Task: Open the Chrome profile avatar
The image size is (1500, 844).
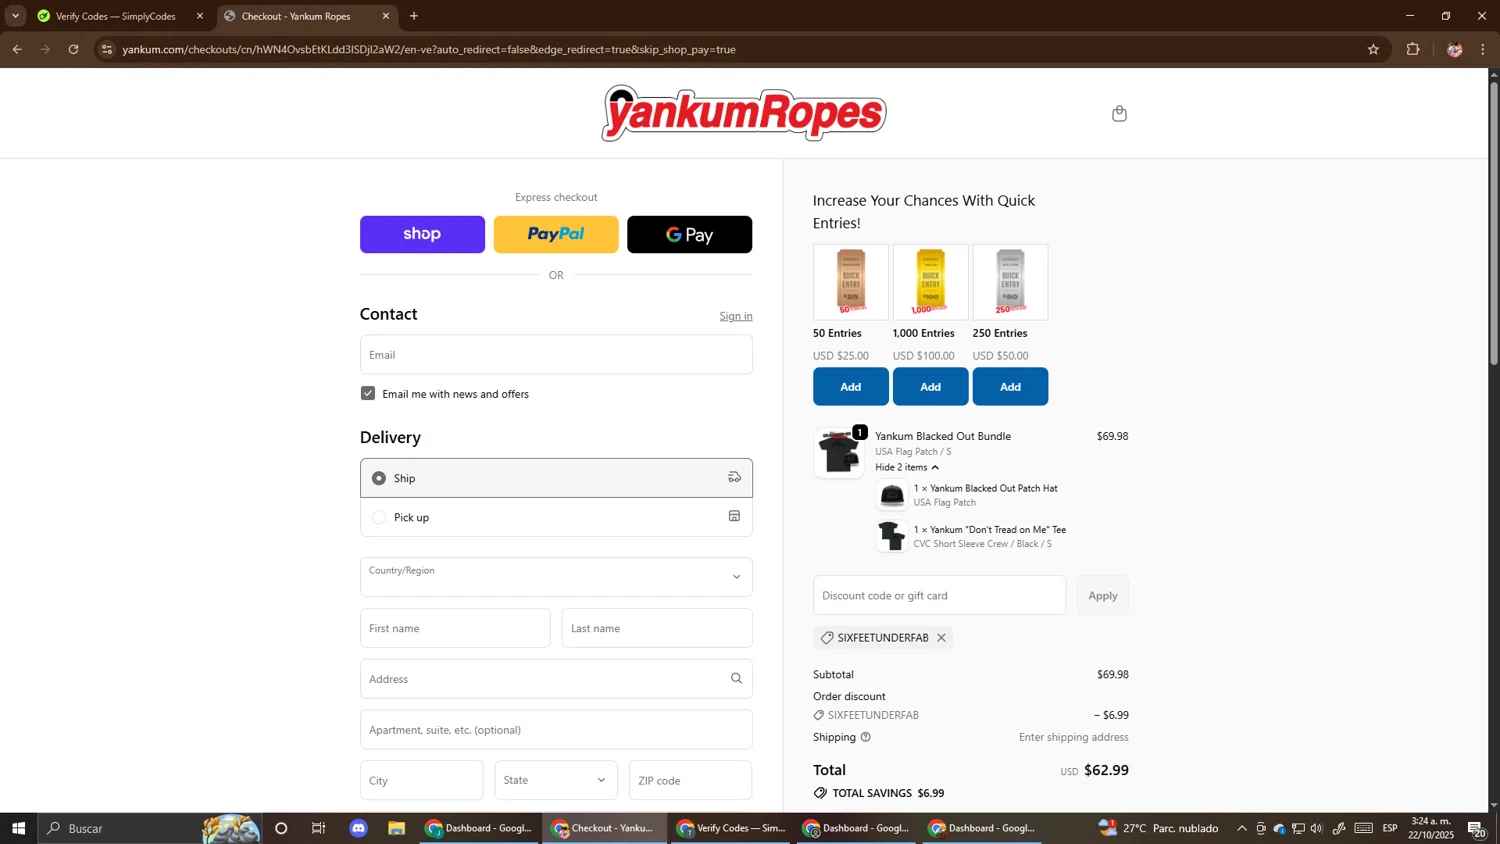Action: (1454, 49)
